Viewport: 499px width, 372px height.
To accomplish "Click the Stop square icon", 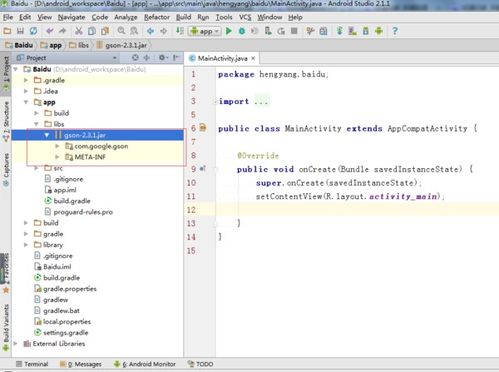I will (294, 31).
